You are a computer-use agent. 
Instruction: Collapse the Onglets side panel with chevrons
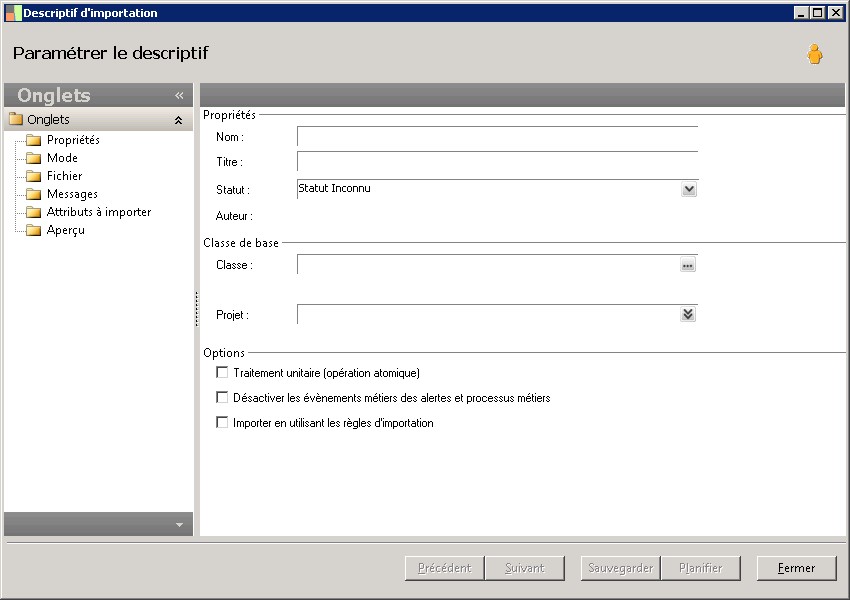click(179, 96)
